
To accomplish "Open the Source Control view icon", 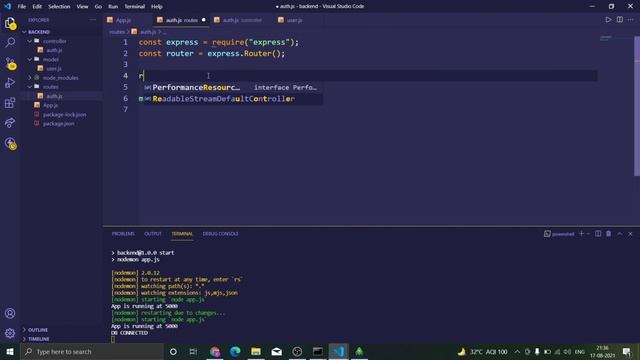I will click(x=10, y=63).
